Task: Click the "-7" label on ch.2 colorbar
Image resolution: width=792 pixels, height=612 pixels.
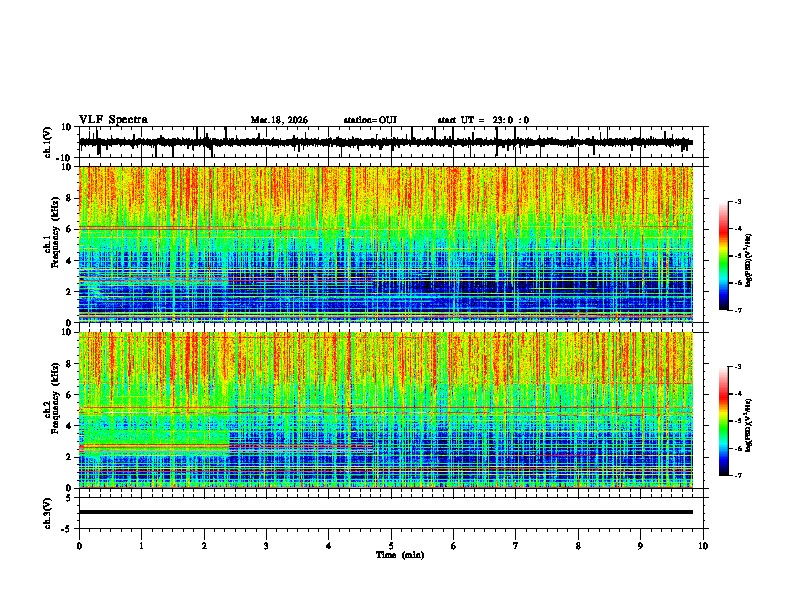Action: tap(738, 475)
